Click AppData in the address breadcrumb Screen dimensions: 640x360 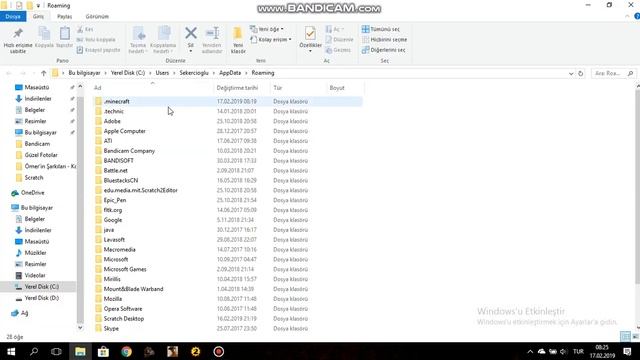click(230, 73)
